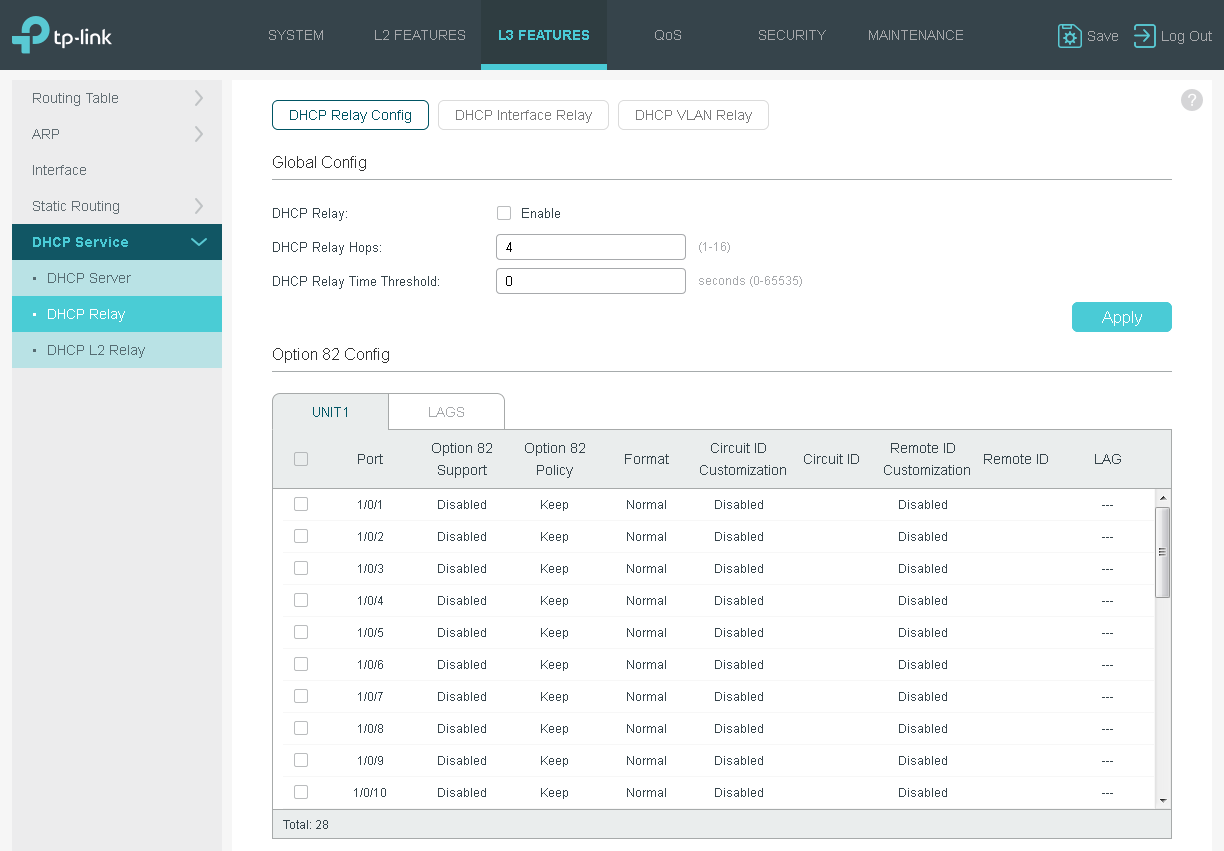Click the Port column header
The height and width of the screenshot is (851, 1224).
pos(370,459)
